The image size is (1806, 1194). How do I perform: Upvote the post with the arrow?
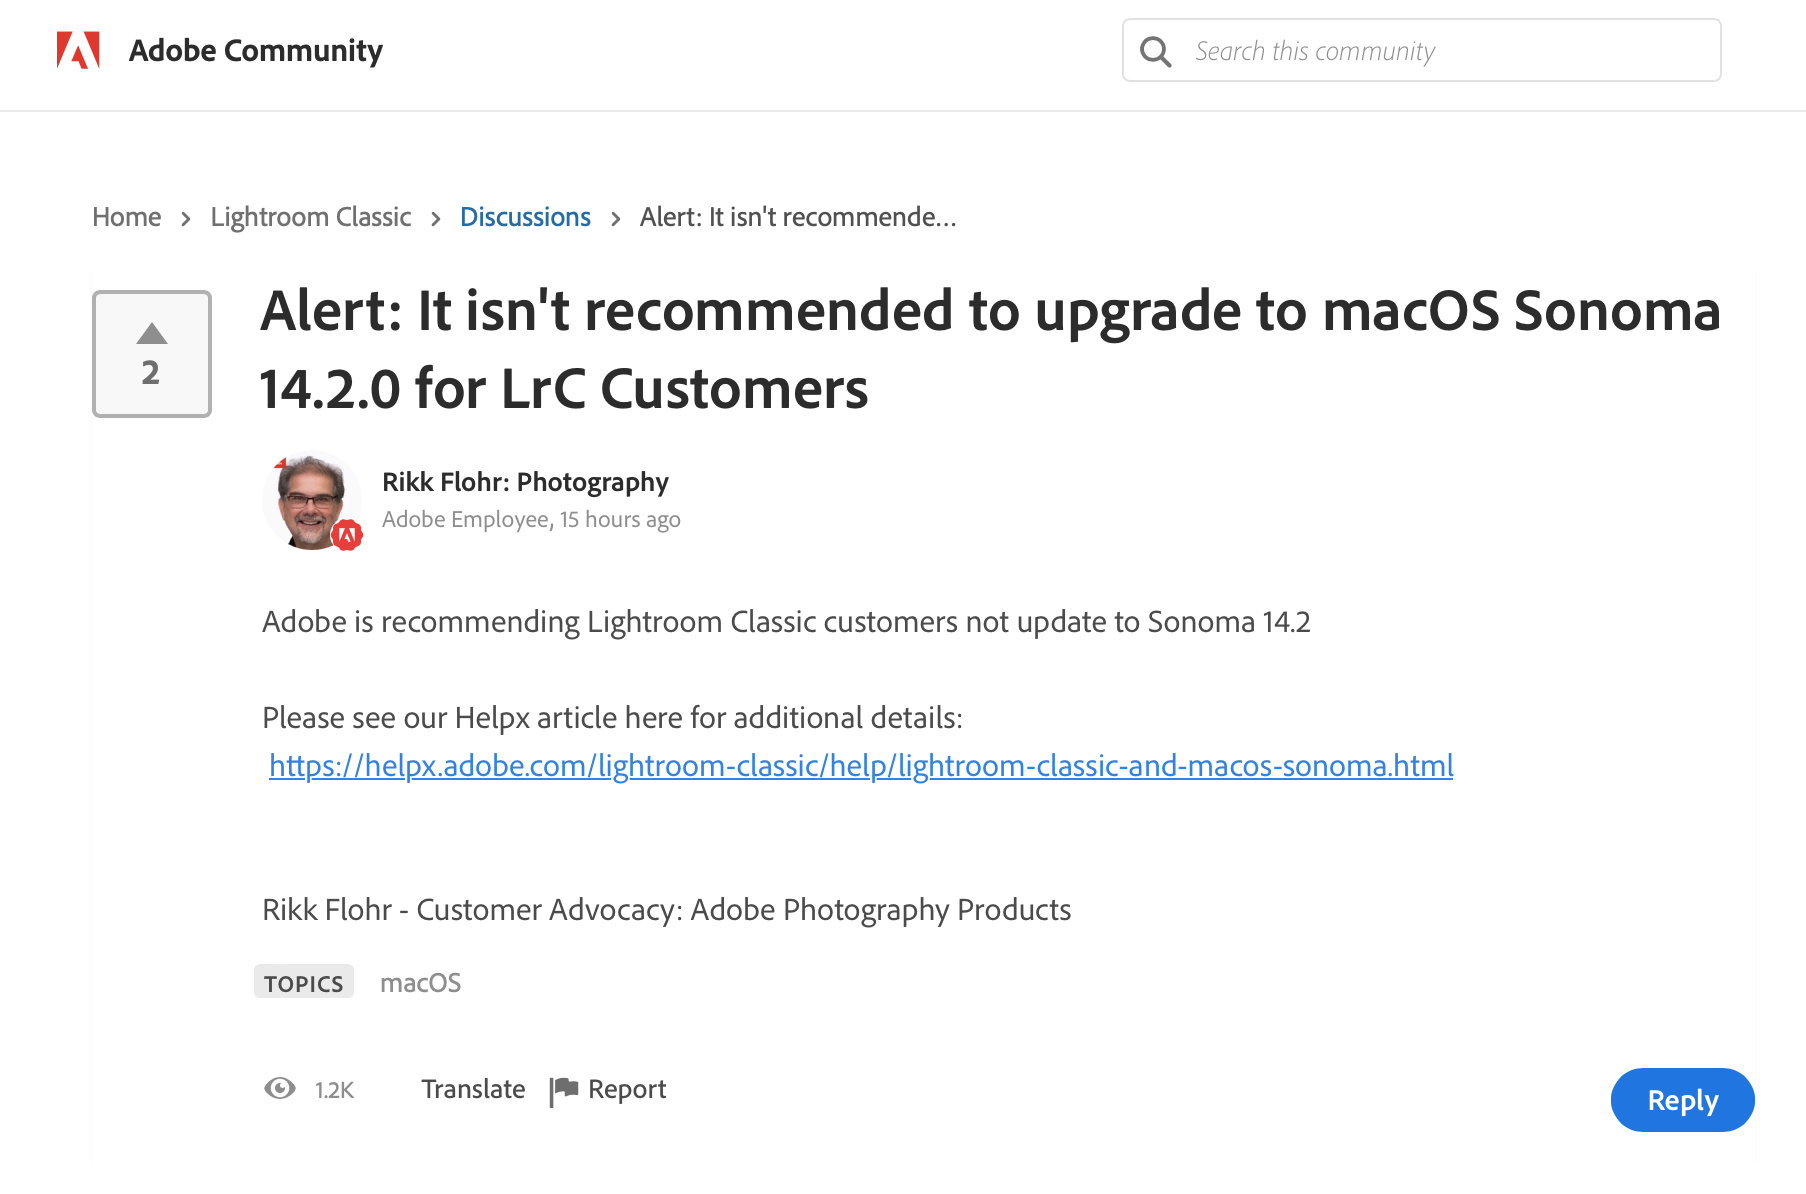pyautogui.click(x=152, y=334)
